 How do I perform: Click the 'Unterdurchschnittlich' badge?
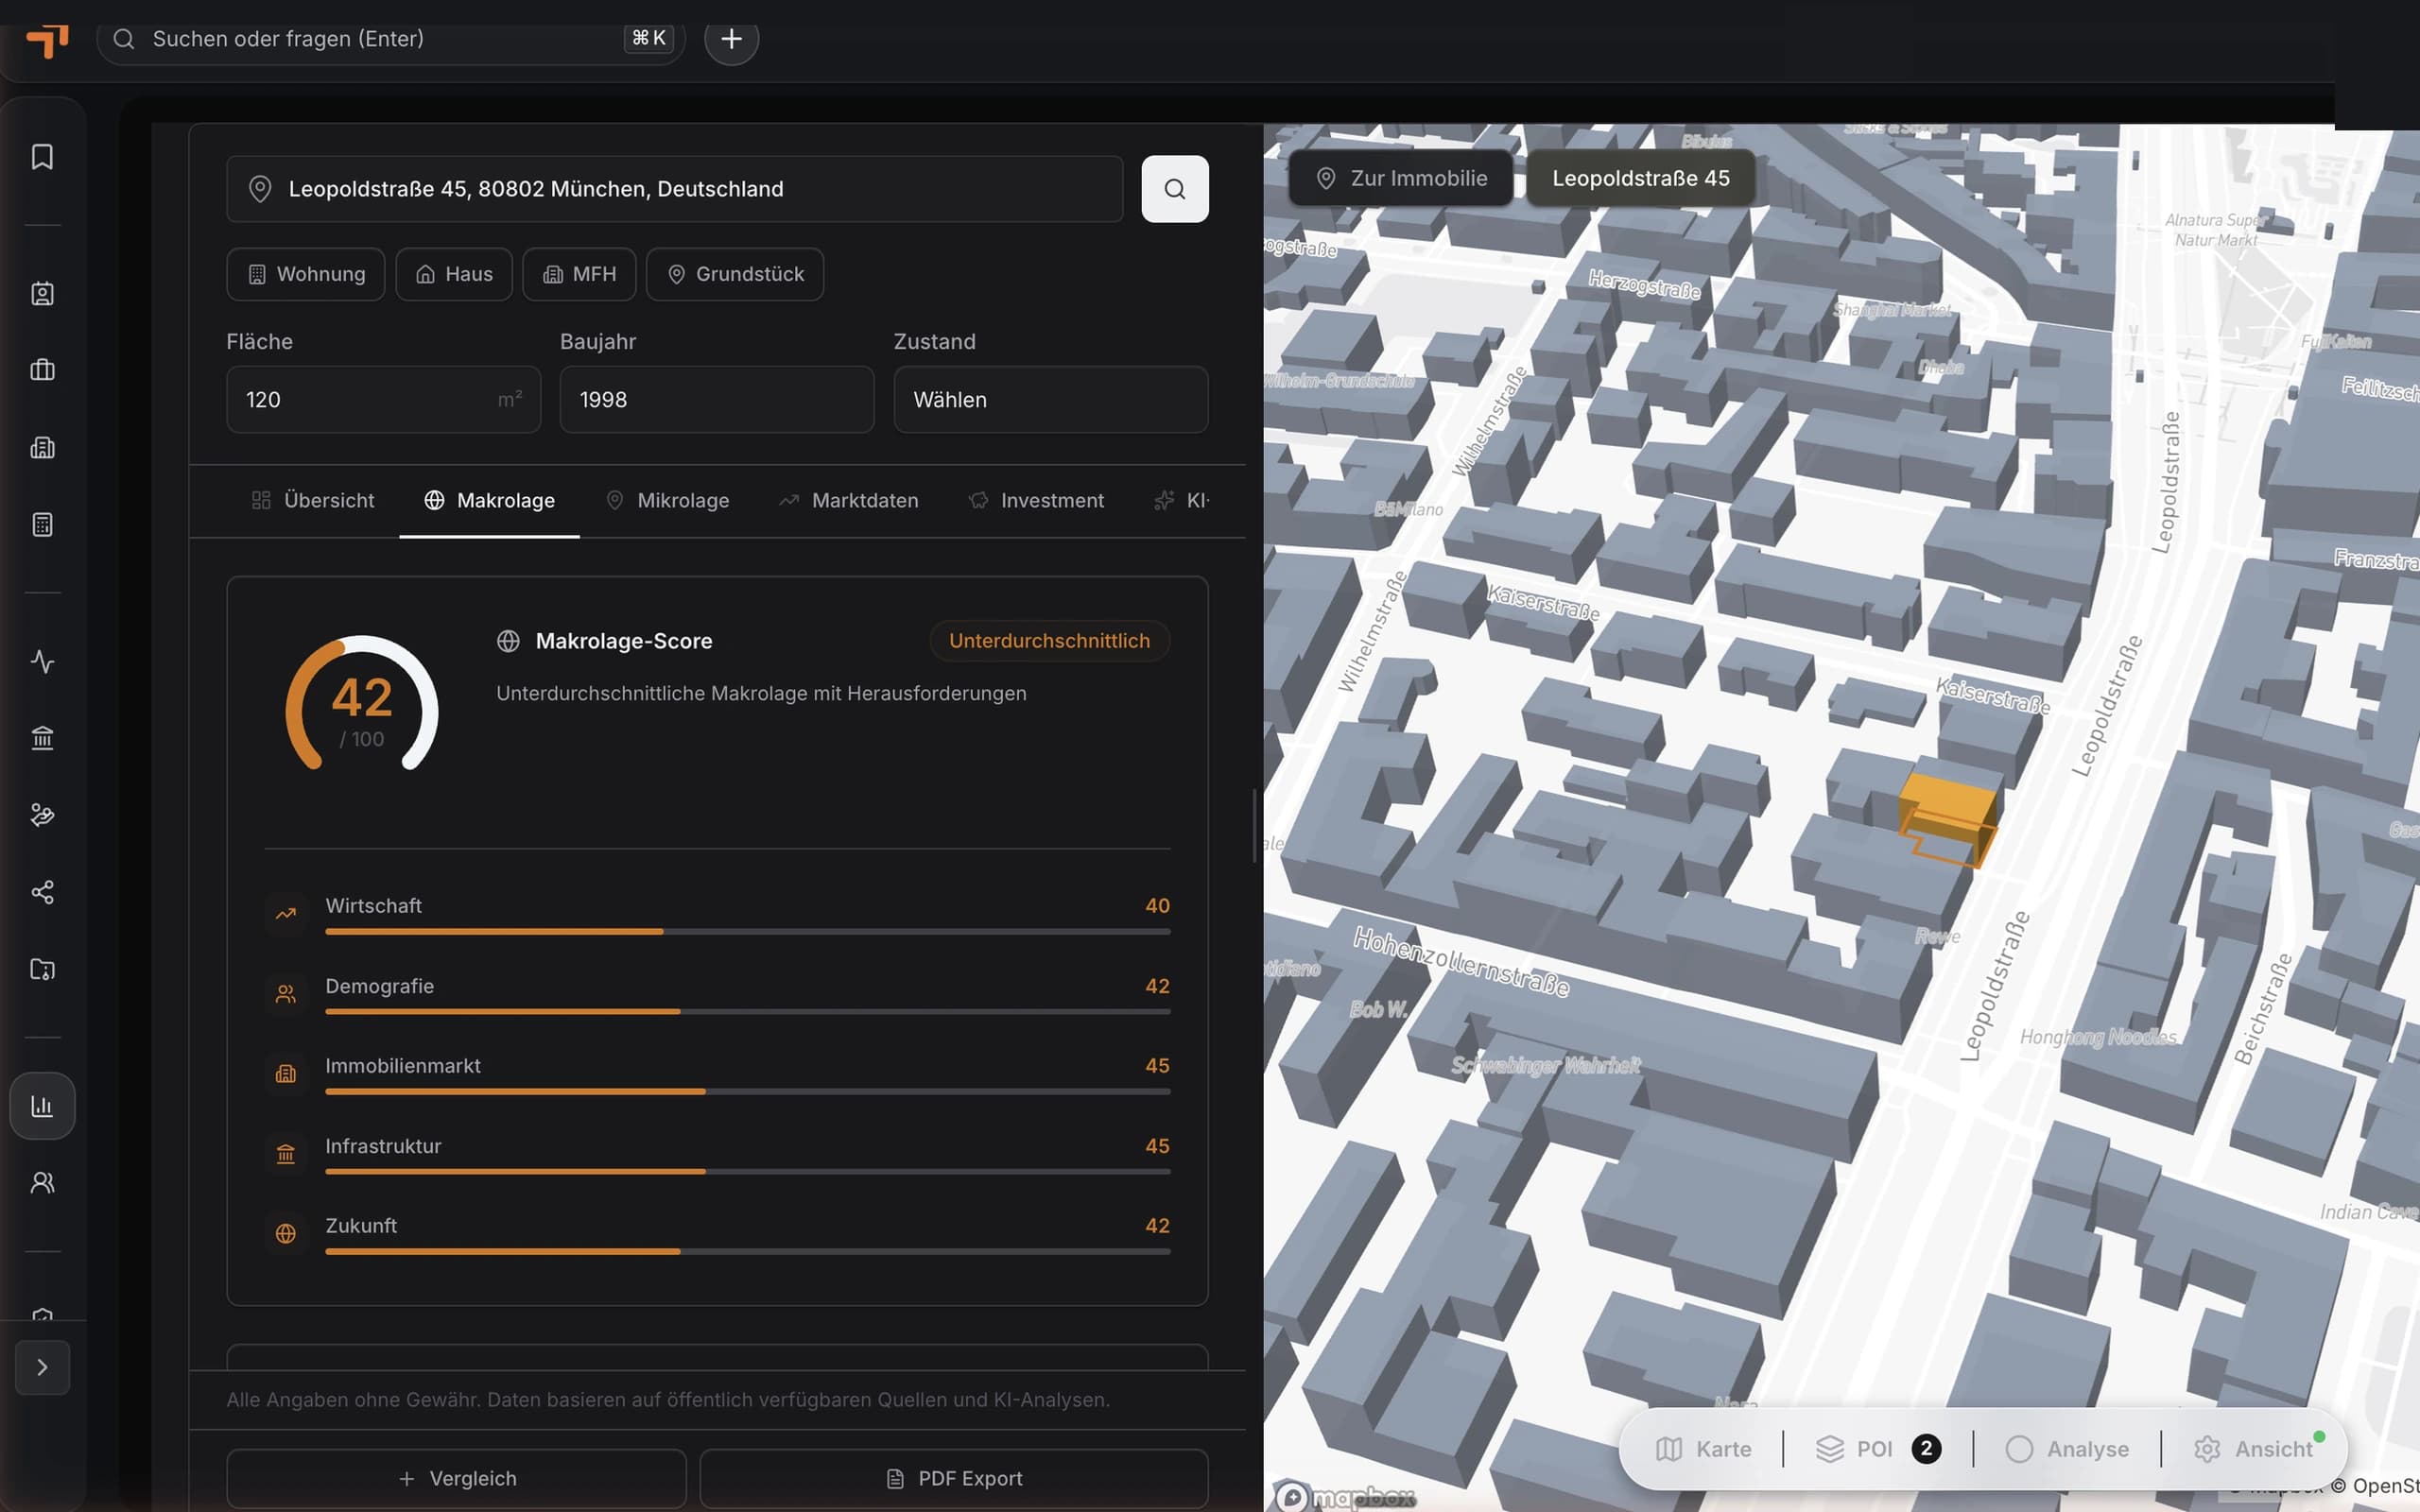(x=1049, y=641)
